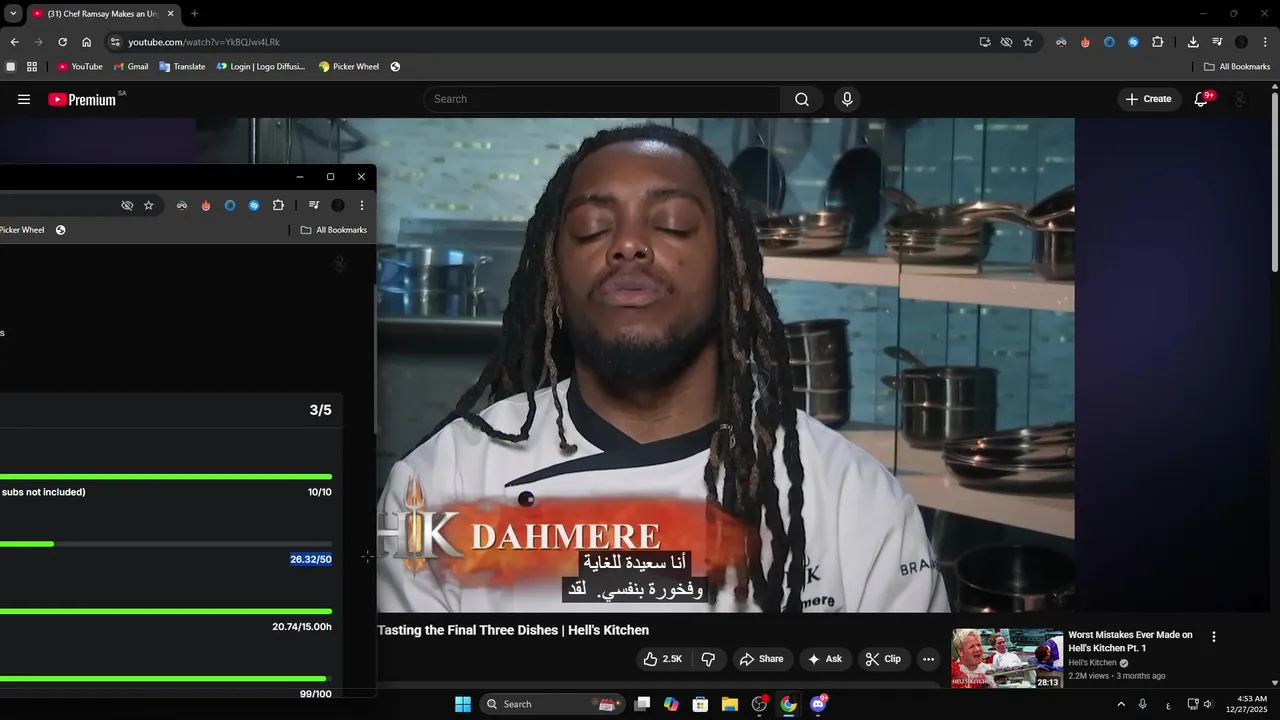Click the YouTube search magnifier button
This screenshot has height=720, width=1280.
tap(802, 99)
